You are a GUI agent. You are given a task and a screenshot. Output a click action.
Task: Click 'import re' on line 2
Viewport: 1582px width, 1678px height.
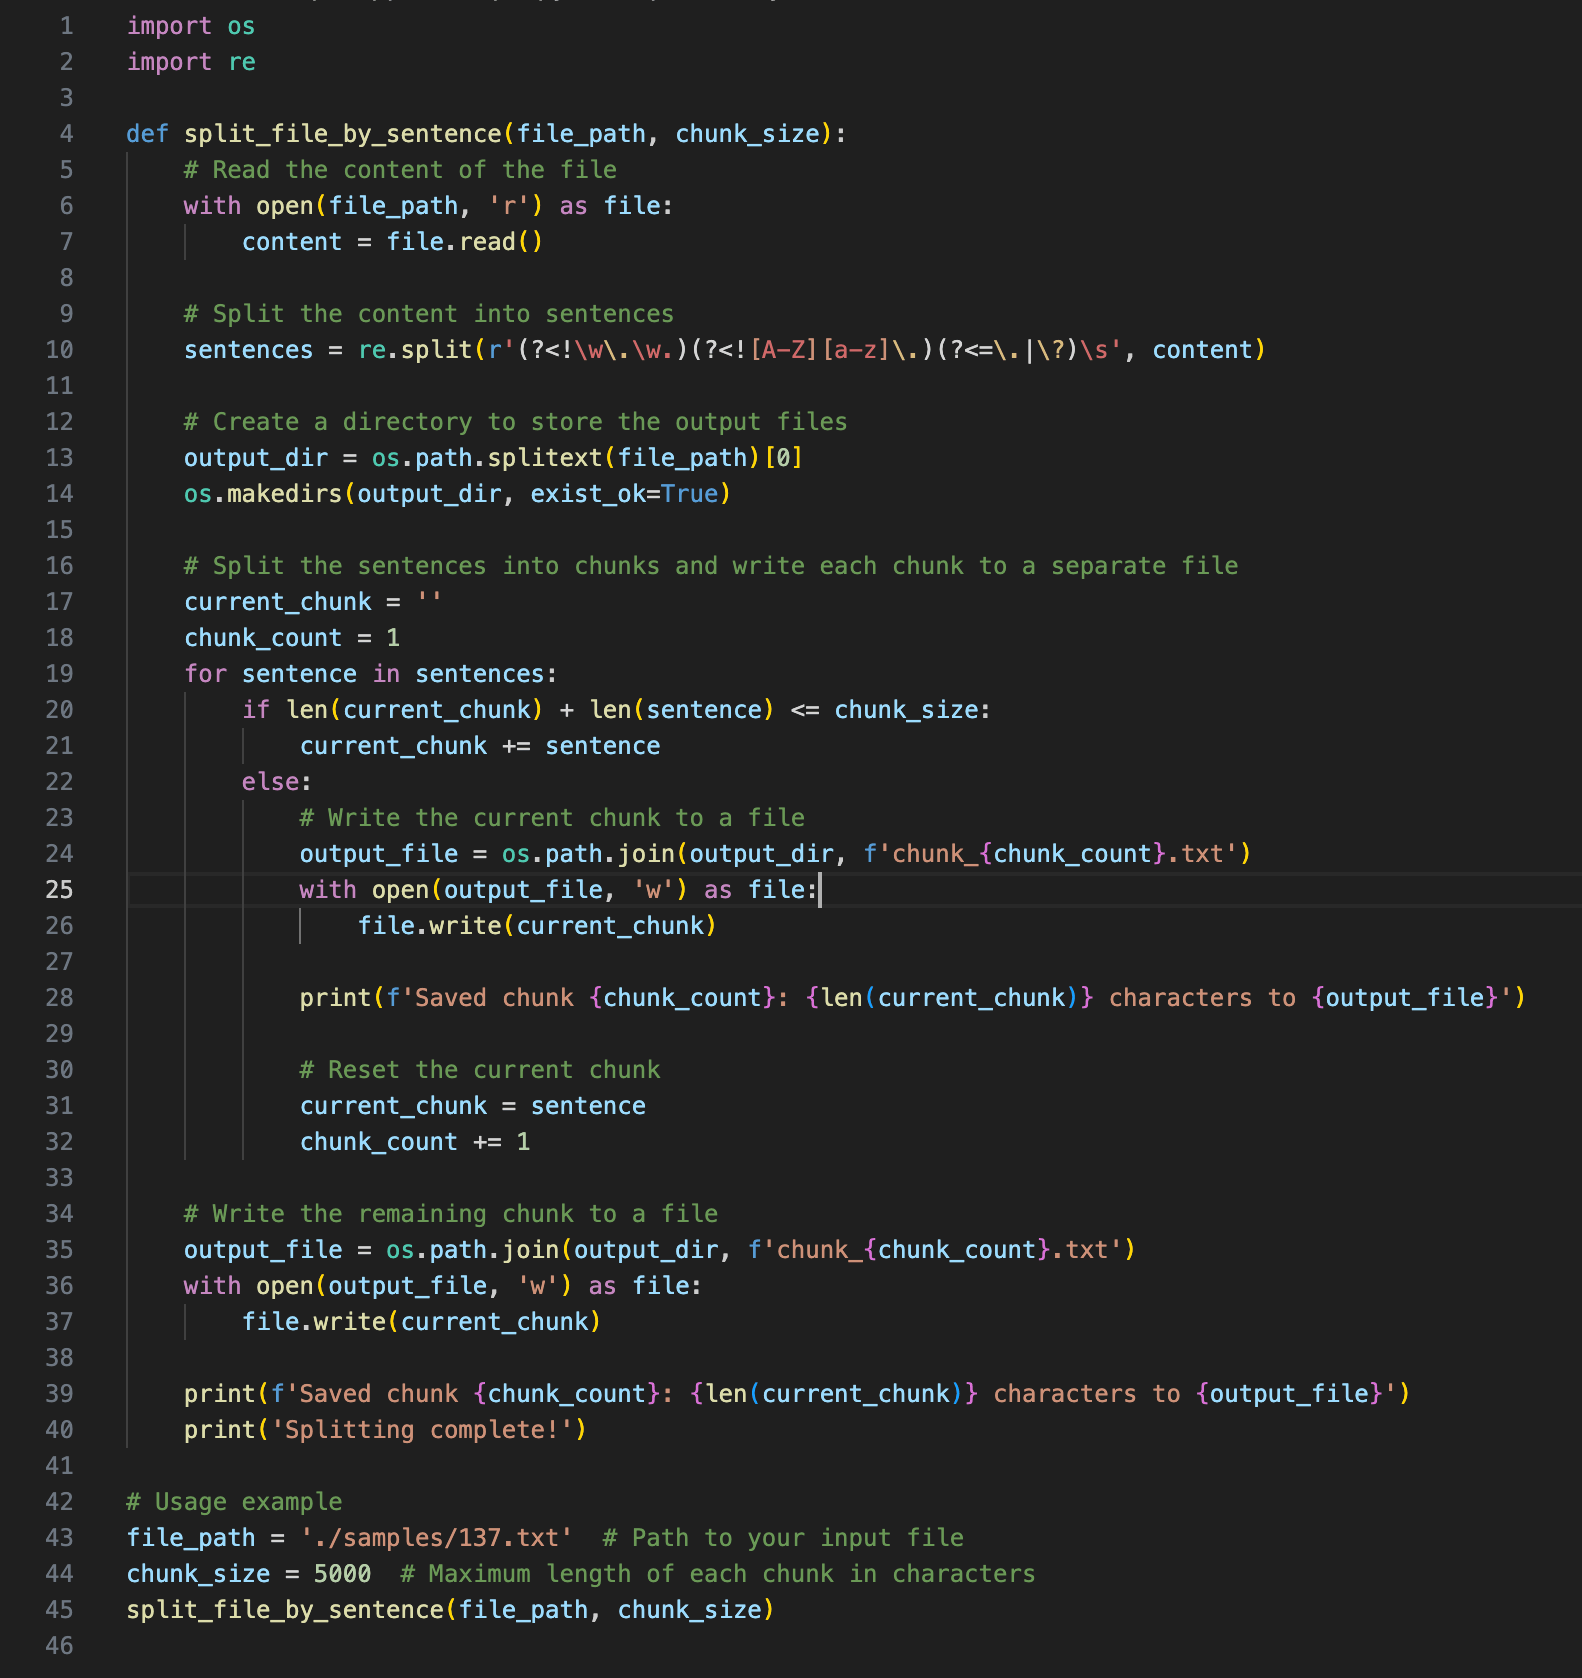[x=191, y=62]
